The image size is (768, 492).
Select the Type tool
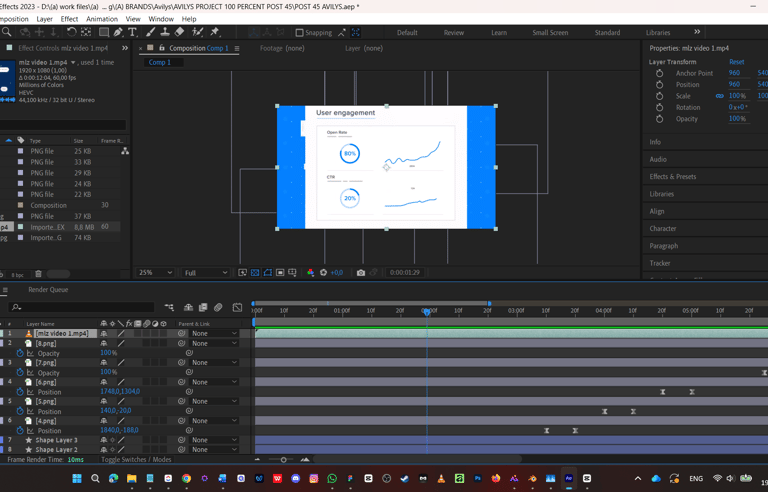[x=132, y=32]
